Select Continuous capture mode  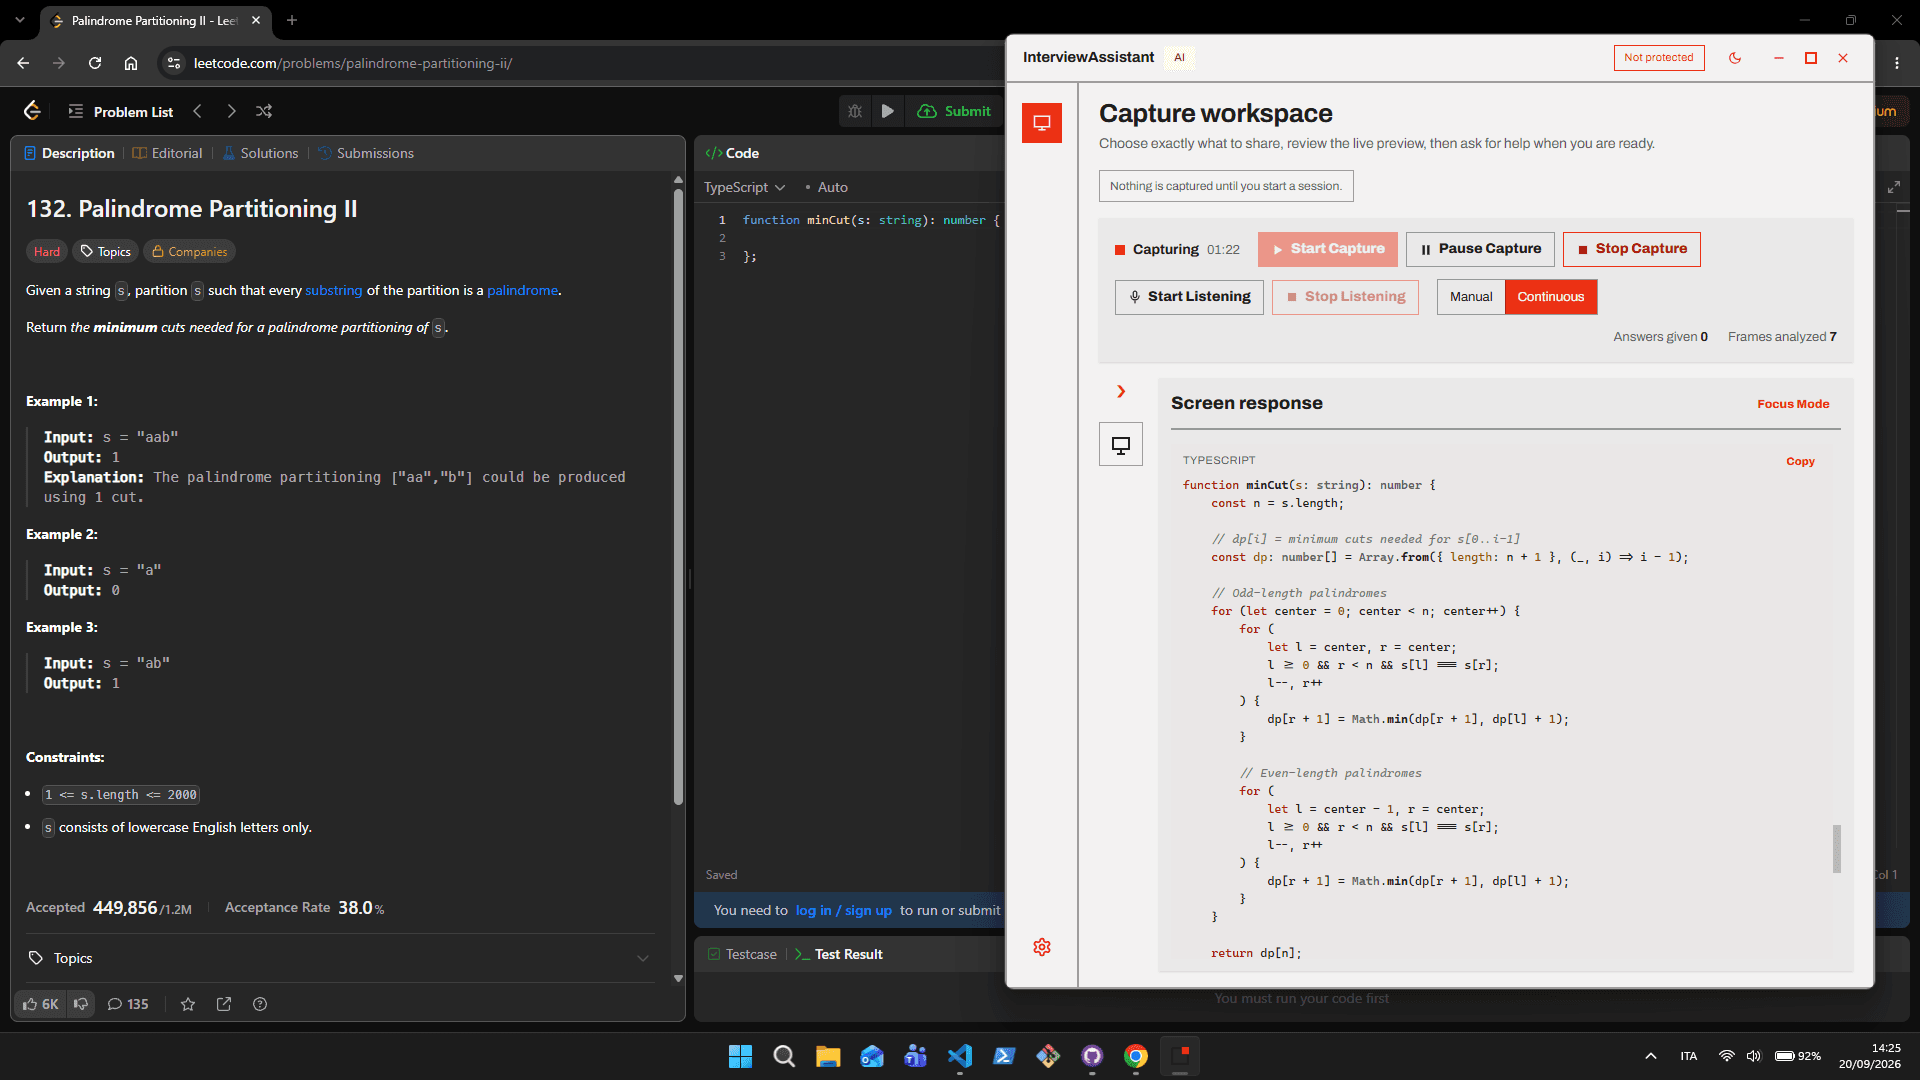click(1551, 297)
